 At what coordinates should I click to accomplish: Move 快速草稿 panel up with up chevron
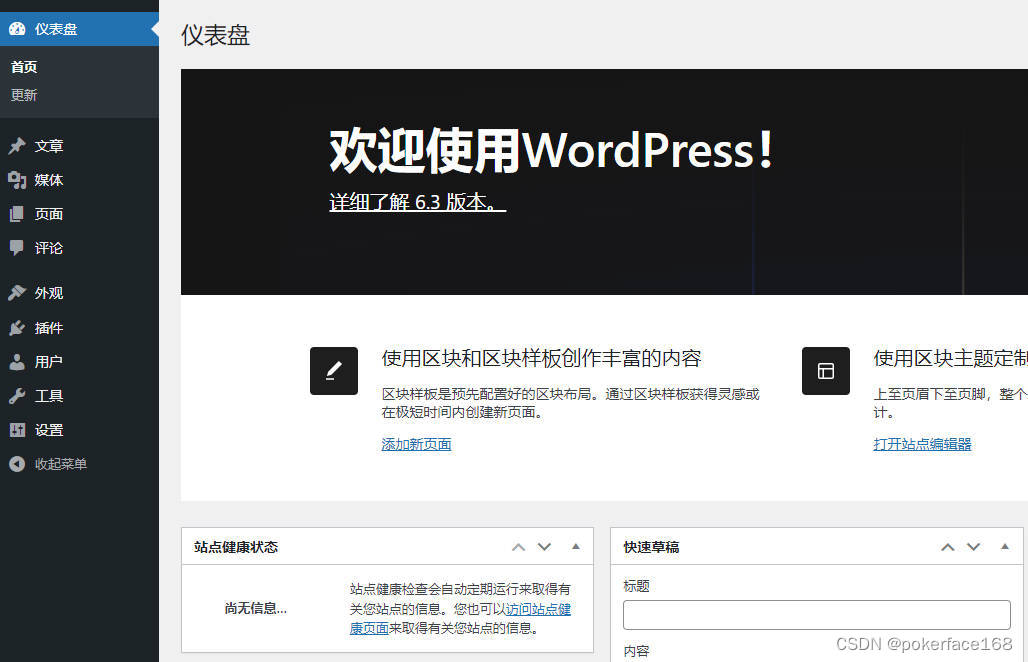click(947, 547)
